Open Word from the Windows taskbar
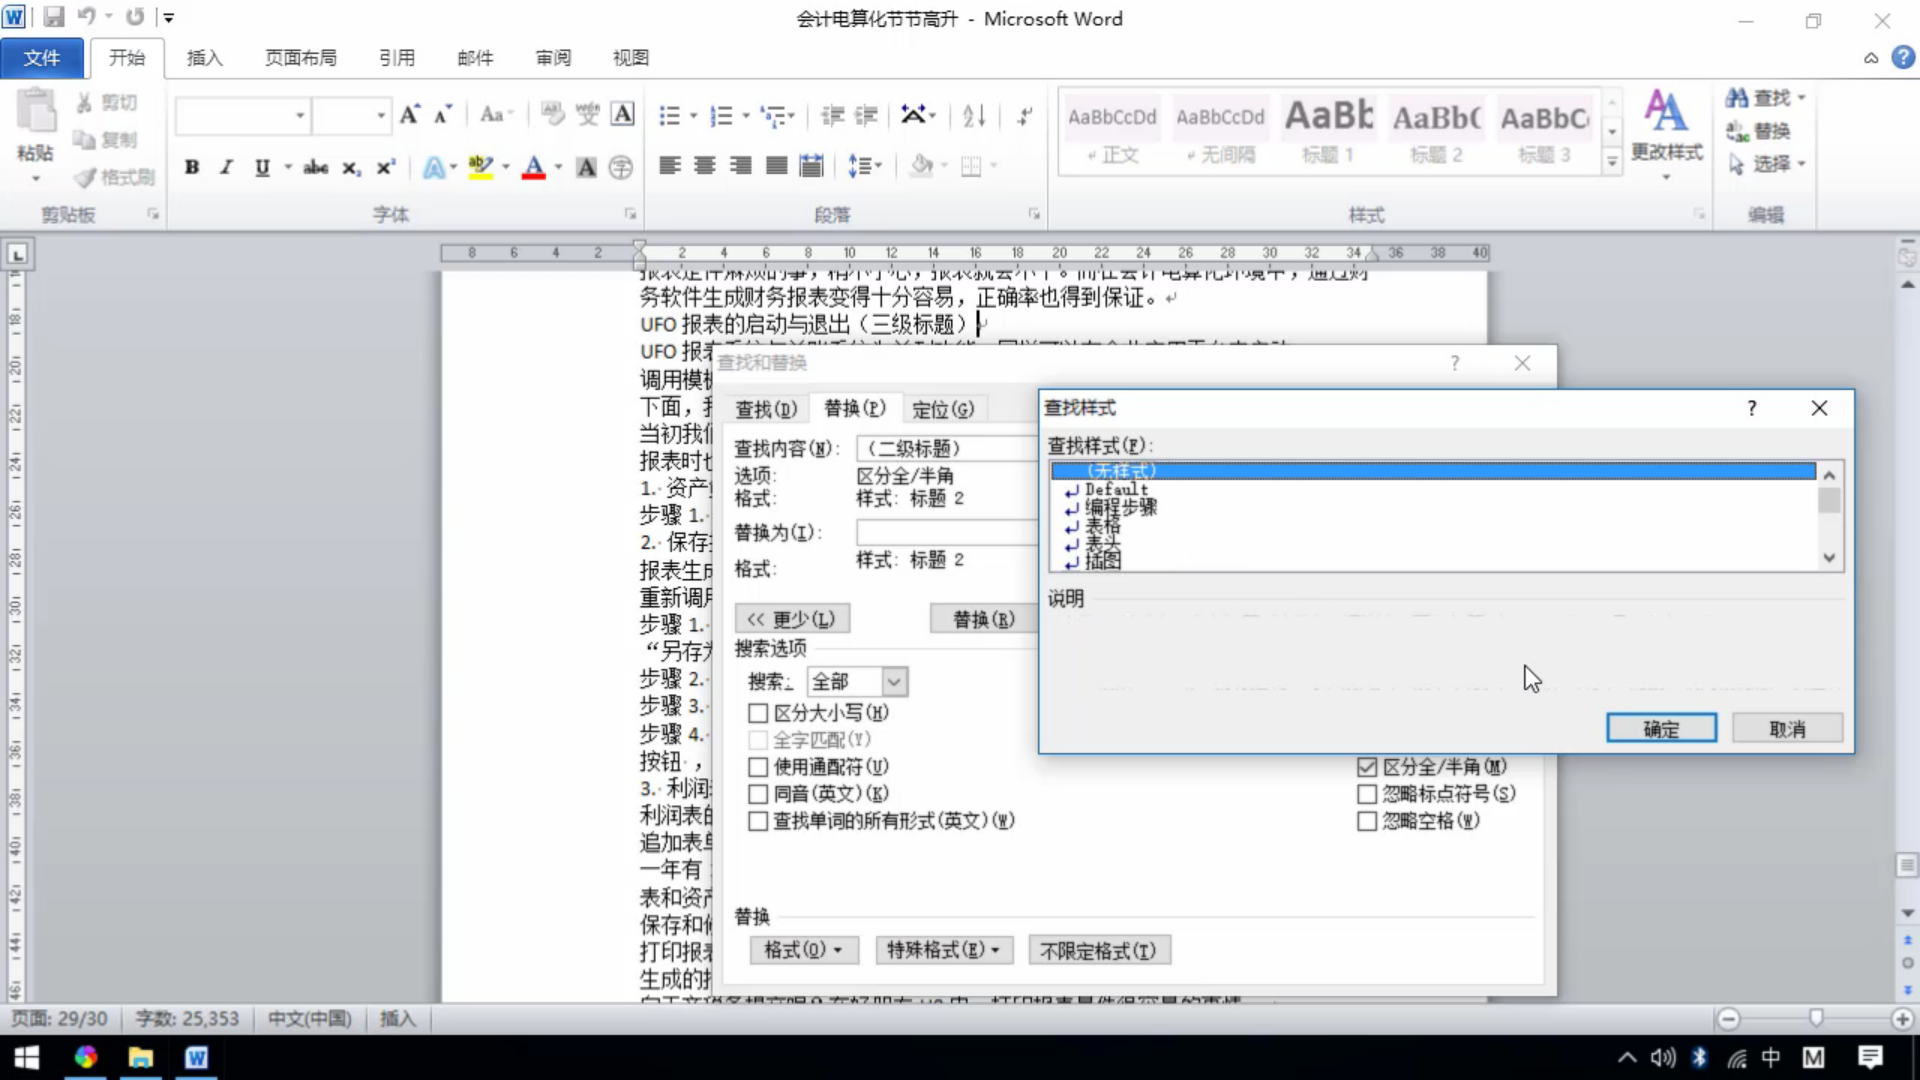Viewport: 1920px width, 1080px height. click(x=196, y=1057)
